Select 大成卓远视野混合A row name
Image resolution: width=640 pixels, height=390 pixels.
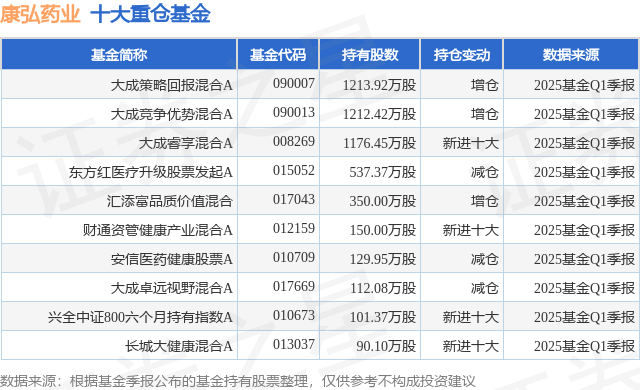click(x=171, y=288)
